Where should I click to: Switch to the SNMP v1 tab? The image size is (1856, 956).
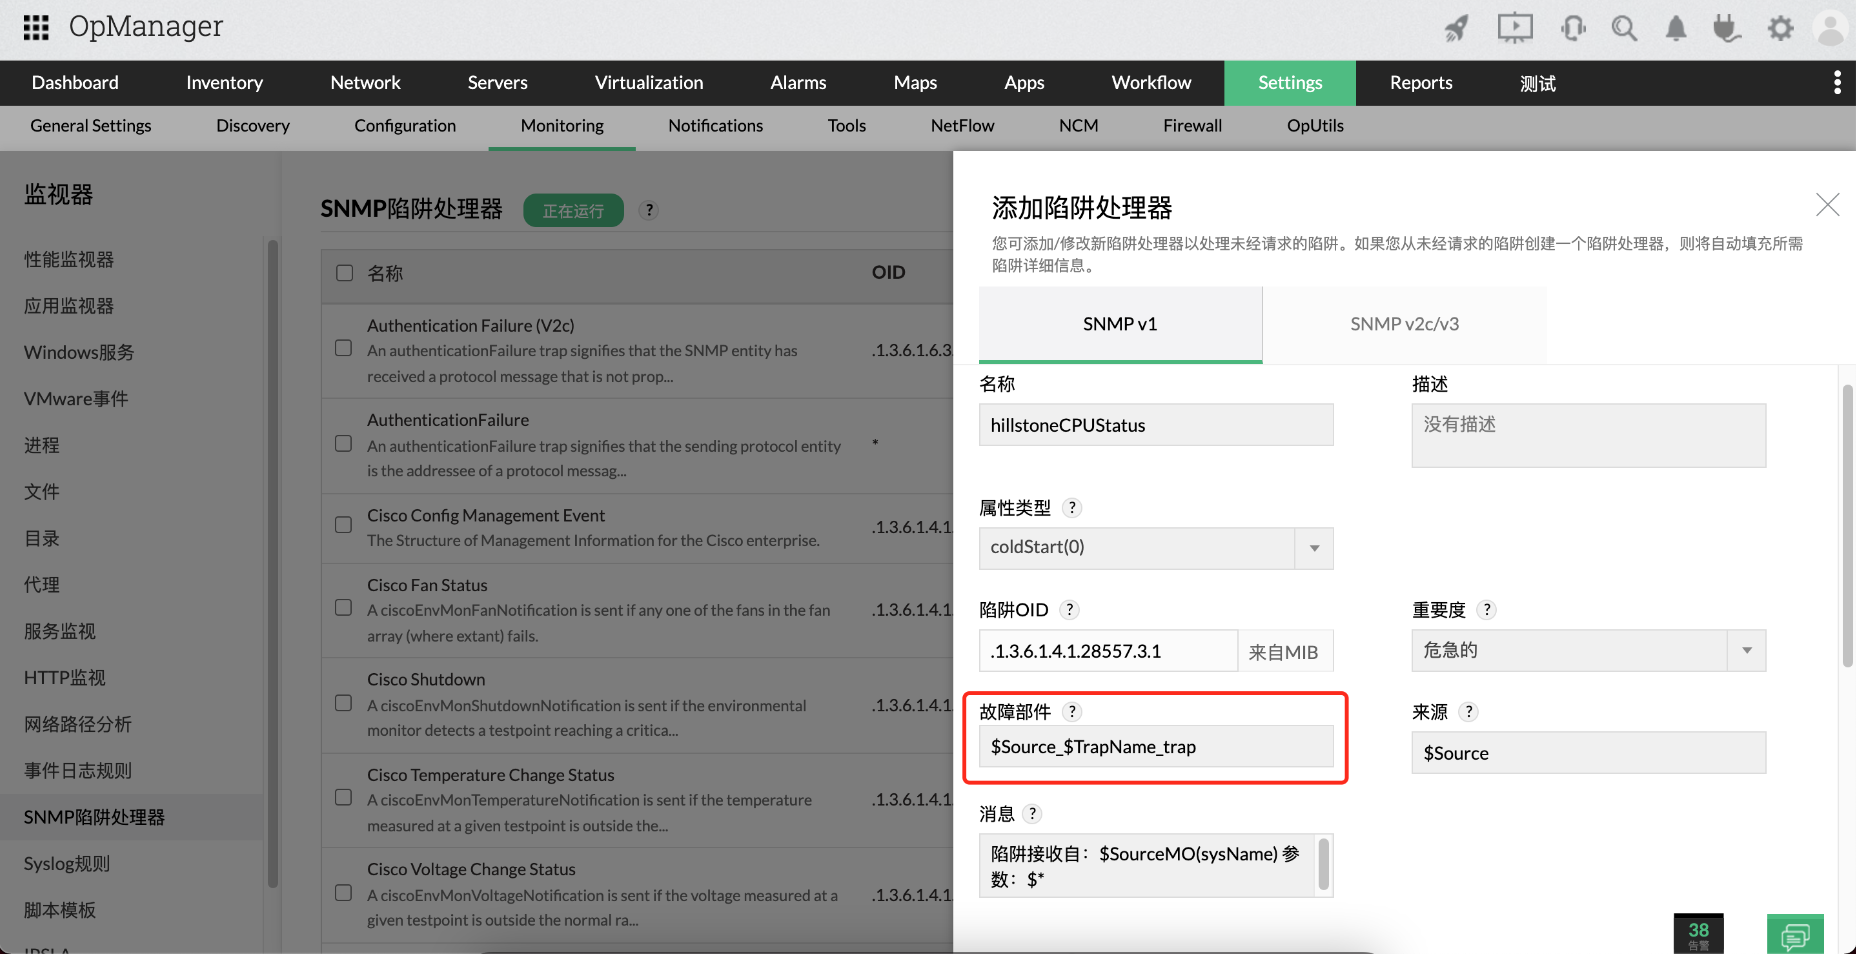[1120, 324]
